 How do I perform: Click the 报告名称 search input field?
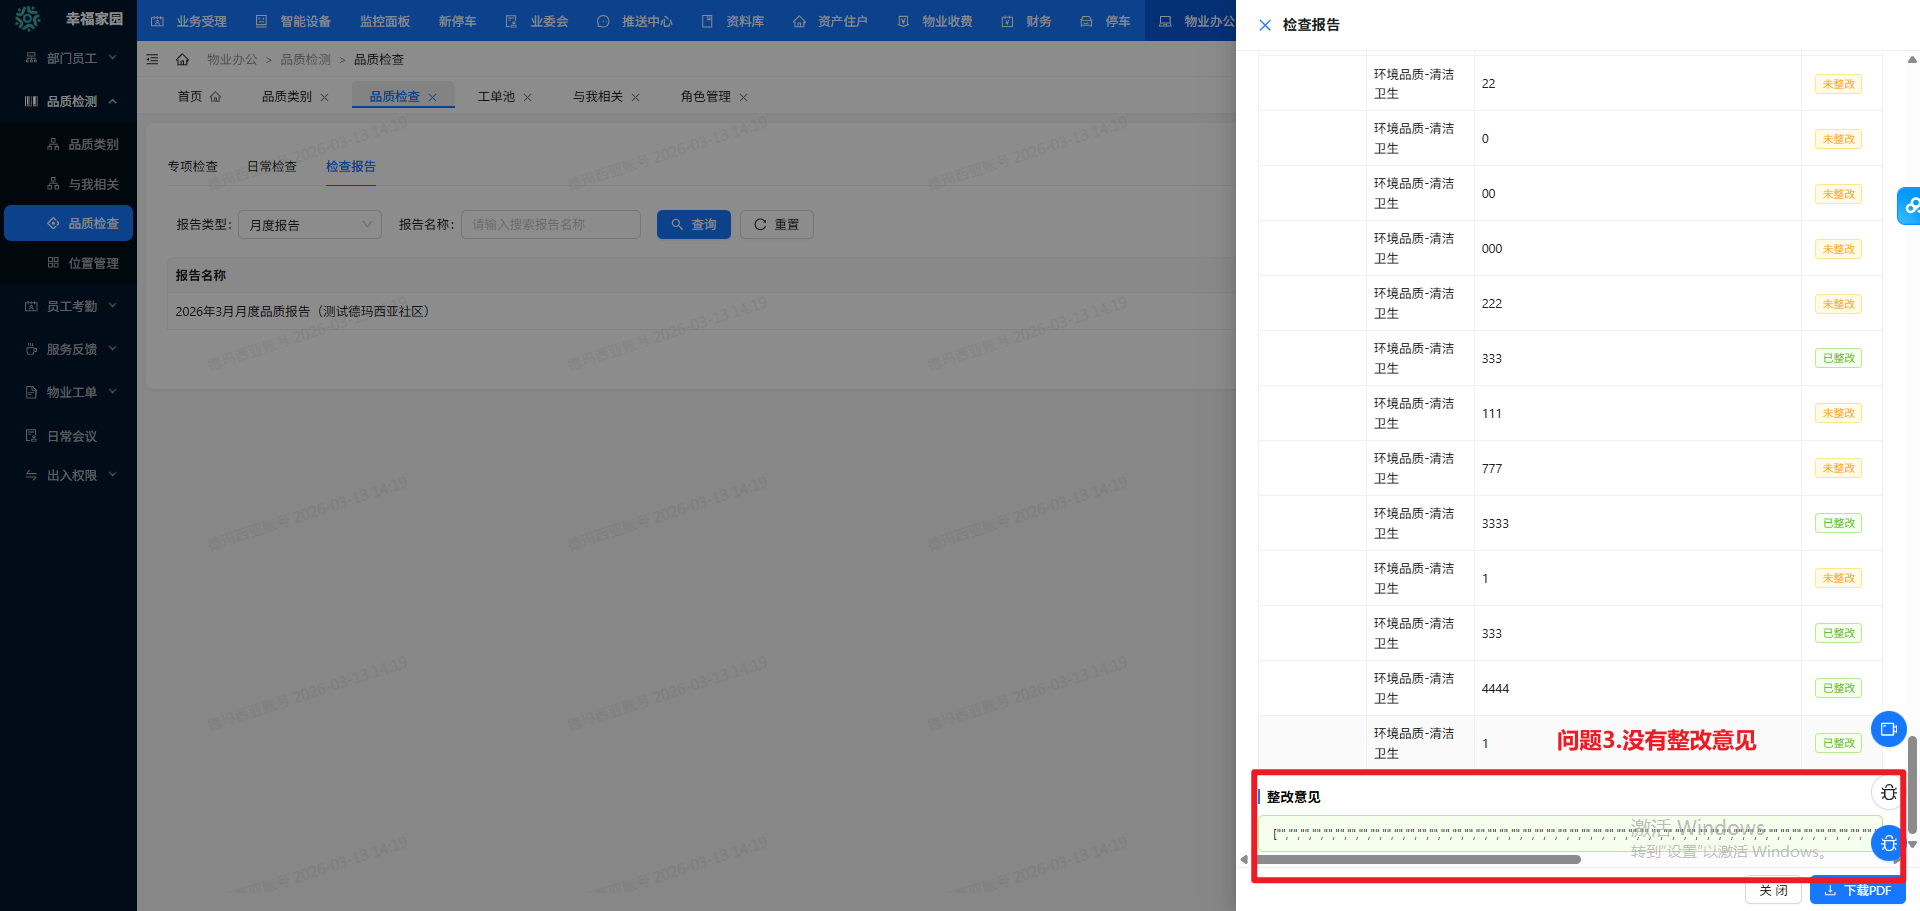coord(550,225)
